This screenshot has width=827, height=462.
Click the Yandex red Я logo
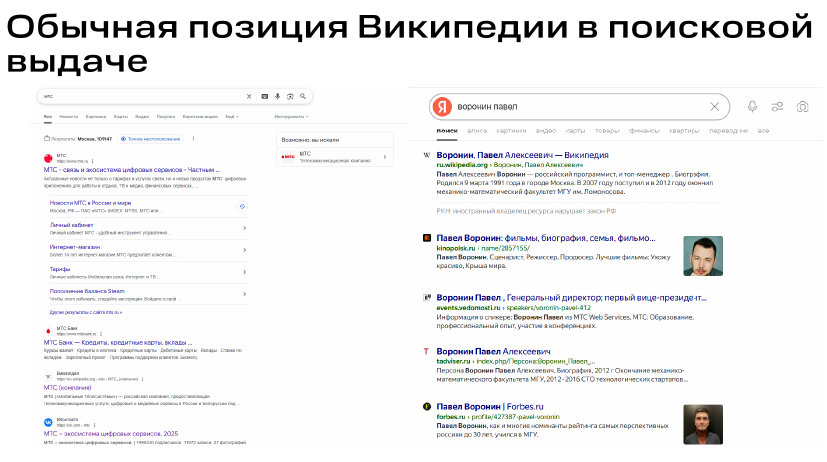pyautogui.click(x=443, y=107)
